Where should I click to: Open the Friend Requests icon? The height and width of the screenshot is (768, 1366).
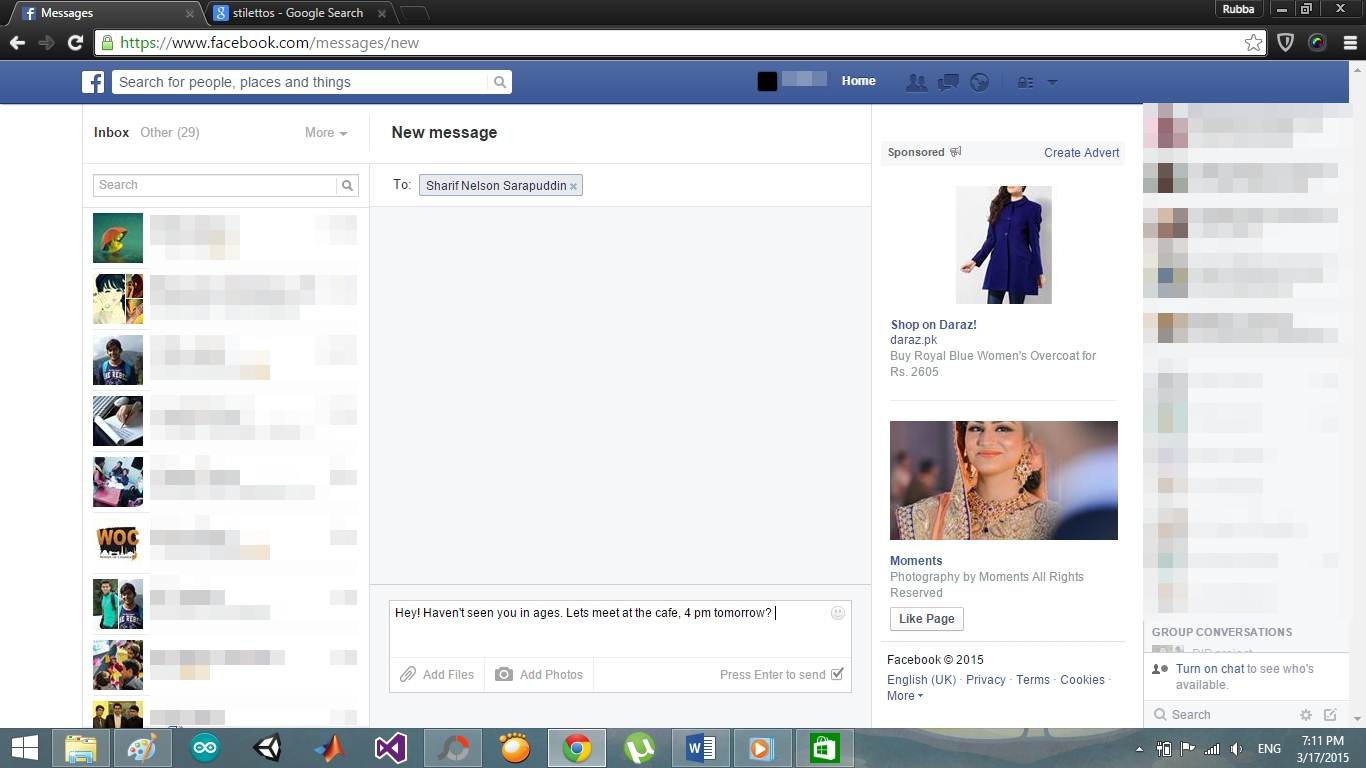pyautogui.click(x=916, y=82)
